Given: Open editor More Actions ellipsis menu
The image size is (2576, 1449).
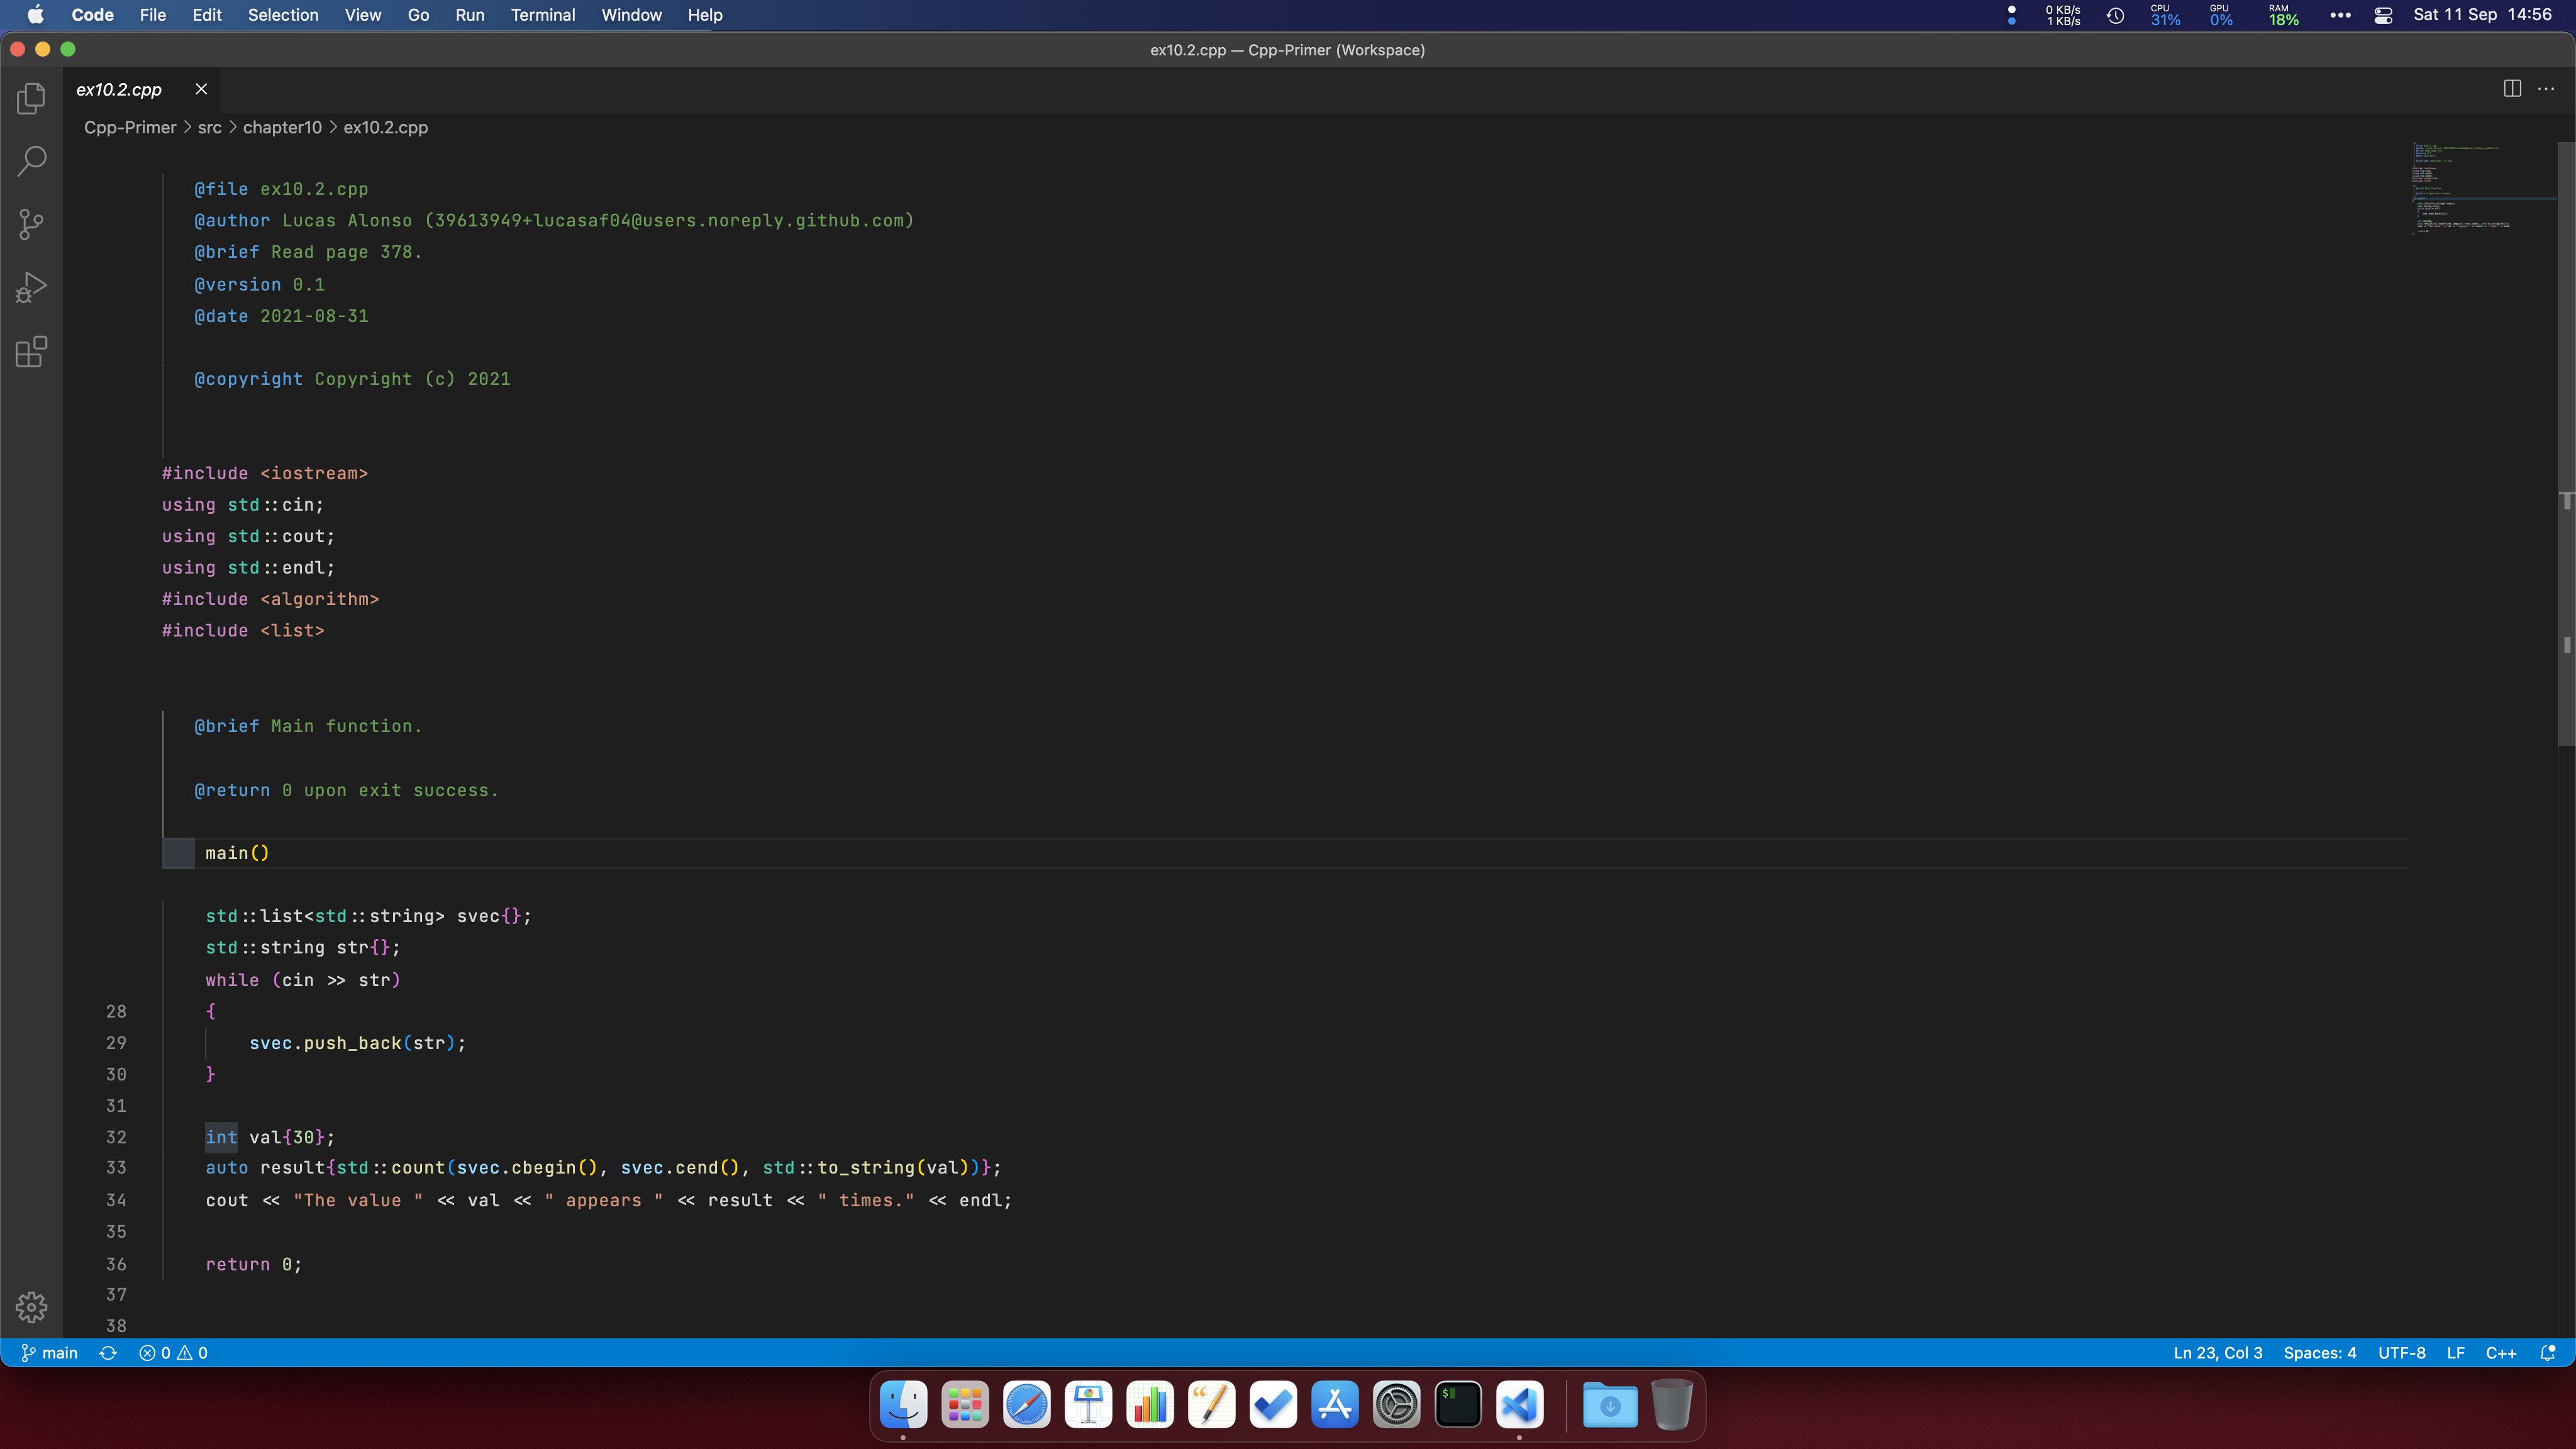Looking at the screenshot, I should point(2546,89).
